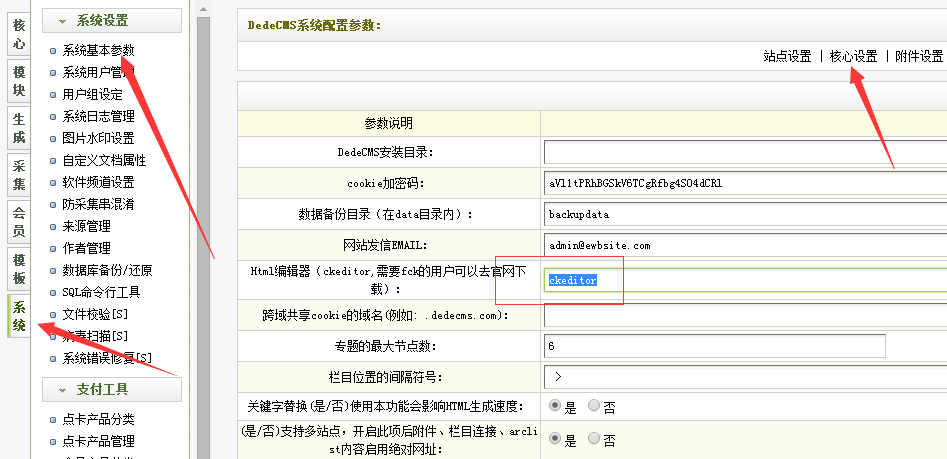Switch to the 模块 side tab
Image resolution: width=947 pixels, height=459 pixels.
coord(18,81)
